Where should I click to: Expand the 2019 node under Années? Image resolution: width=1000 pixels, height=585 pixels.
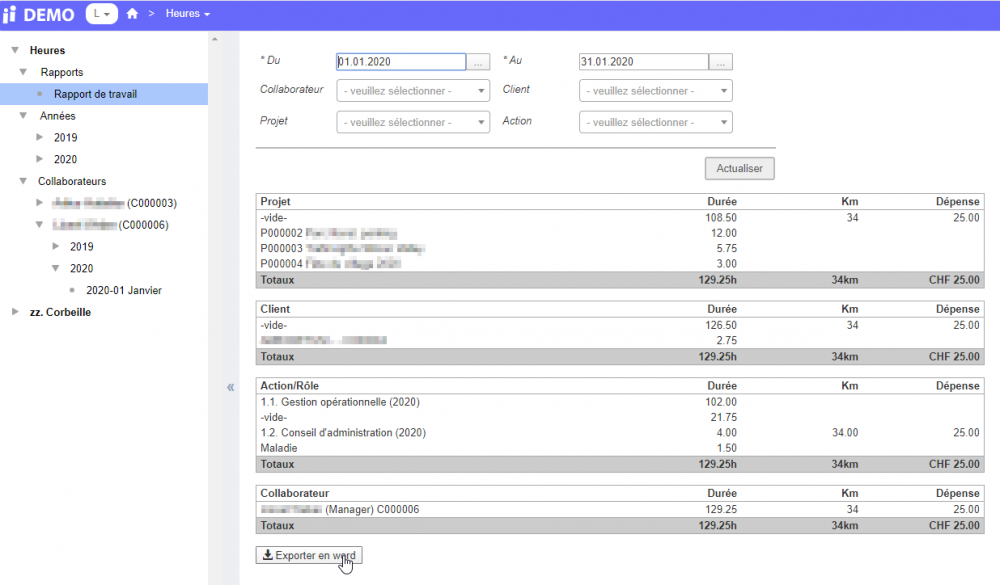40,138
